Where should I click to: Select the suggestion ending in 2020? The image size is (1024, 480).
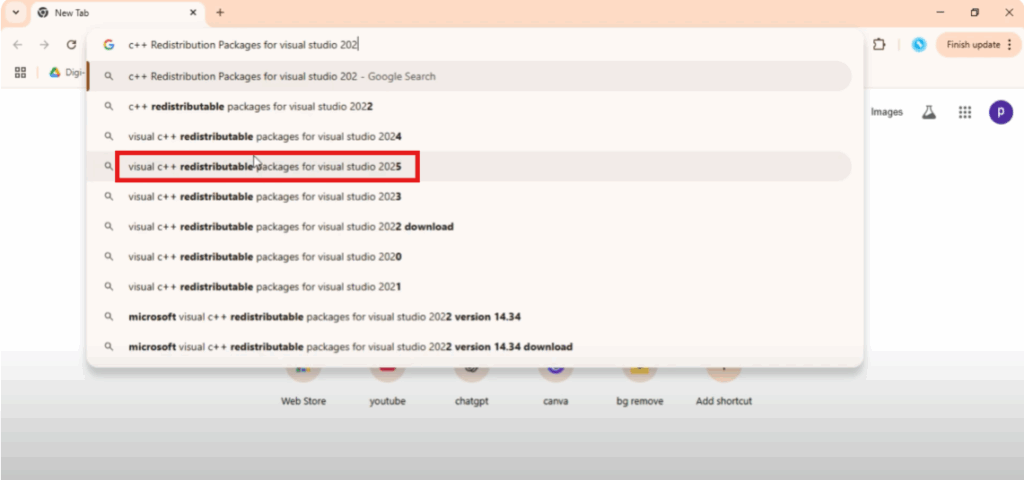470,257
